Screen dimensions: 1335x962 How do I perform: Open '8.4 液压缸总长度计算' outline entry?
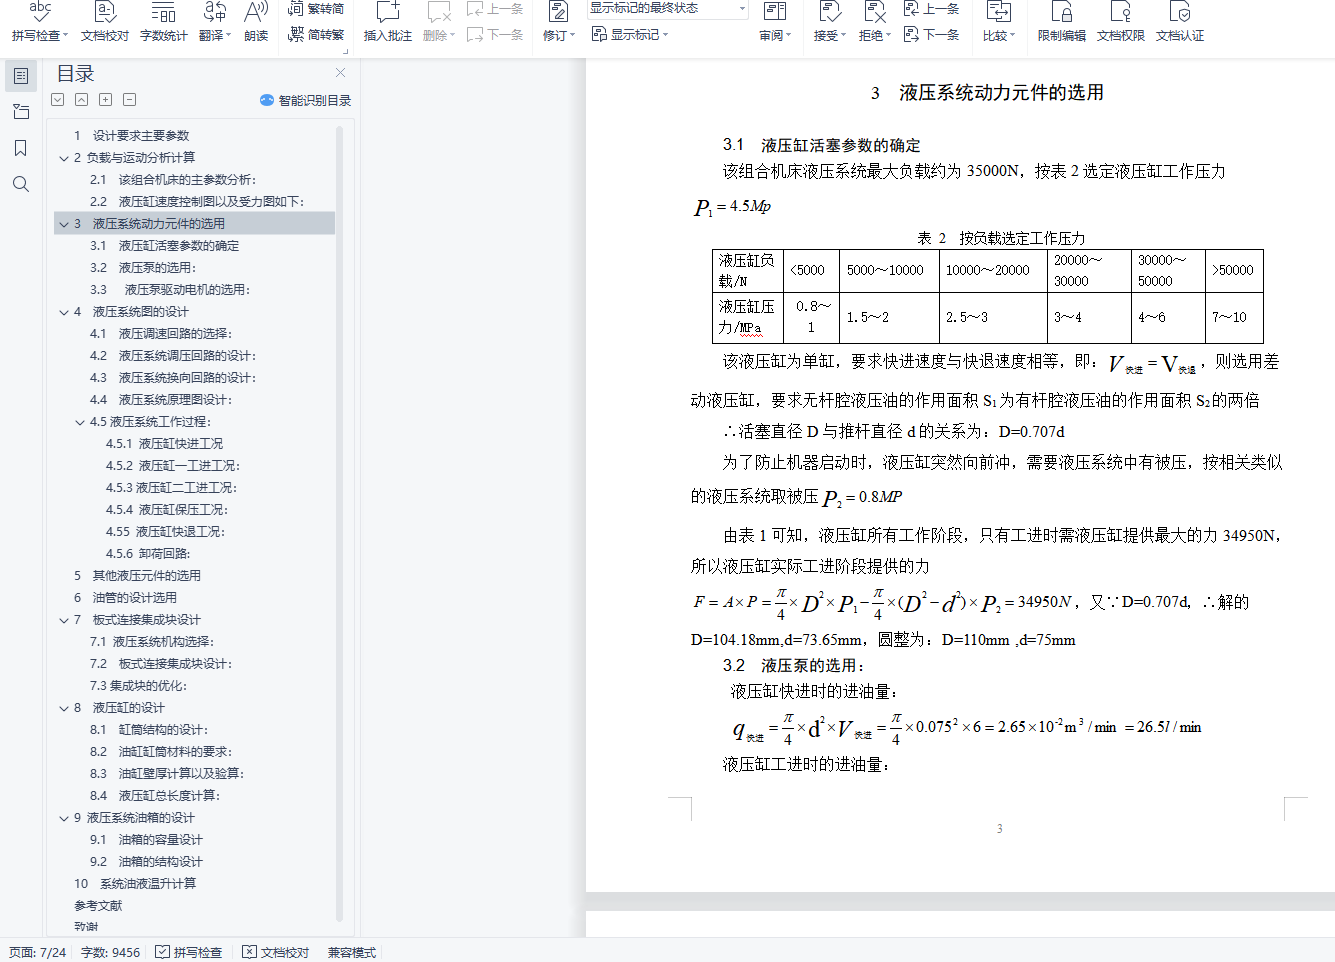pyautogui.click(x=155, y=796)
